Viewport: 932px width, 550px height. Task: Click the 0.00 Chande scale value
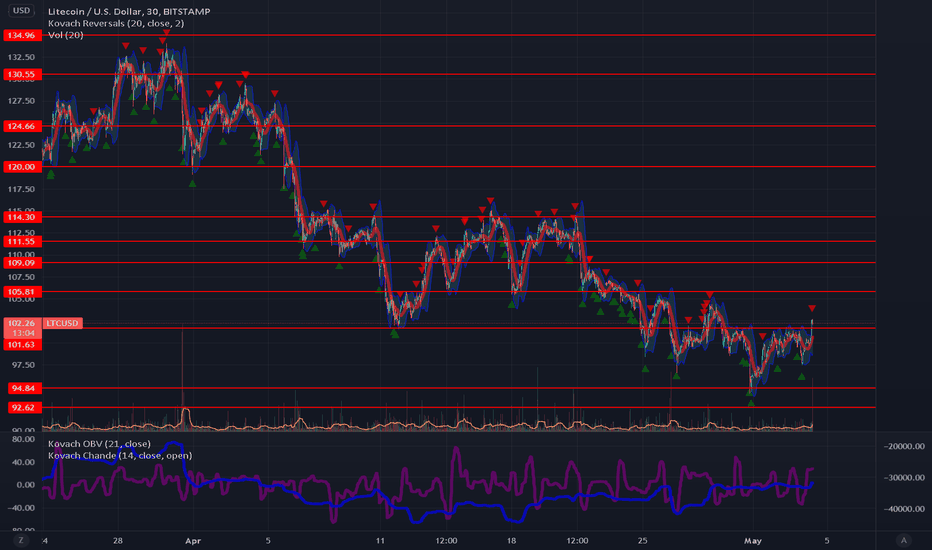pos(26,485)
